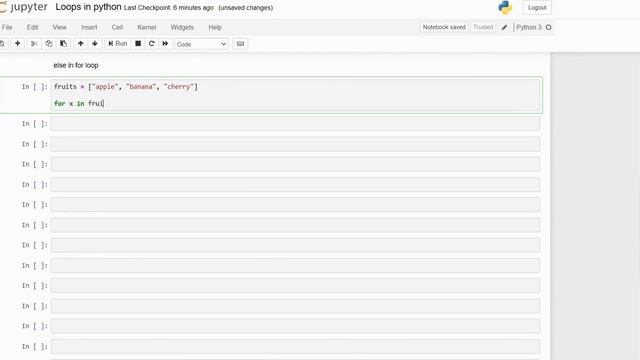Viewport: 640px width, 360px height.
Task: Rename notebook title Loops in python
Action: [88, 7]
